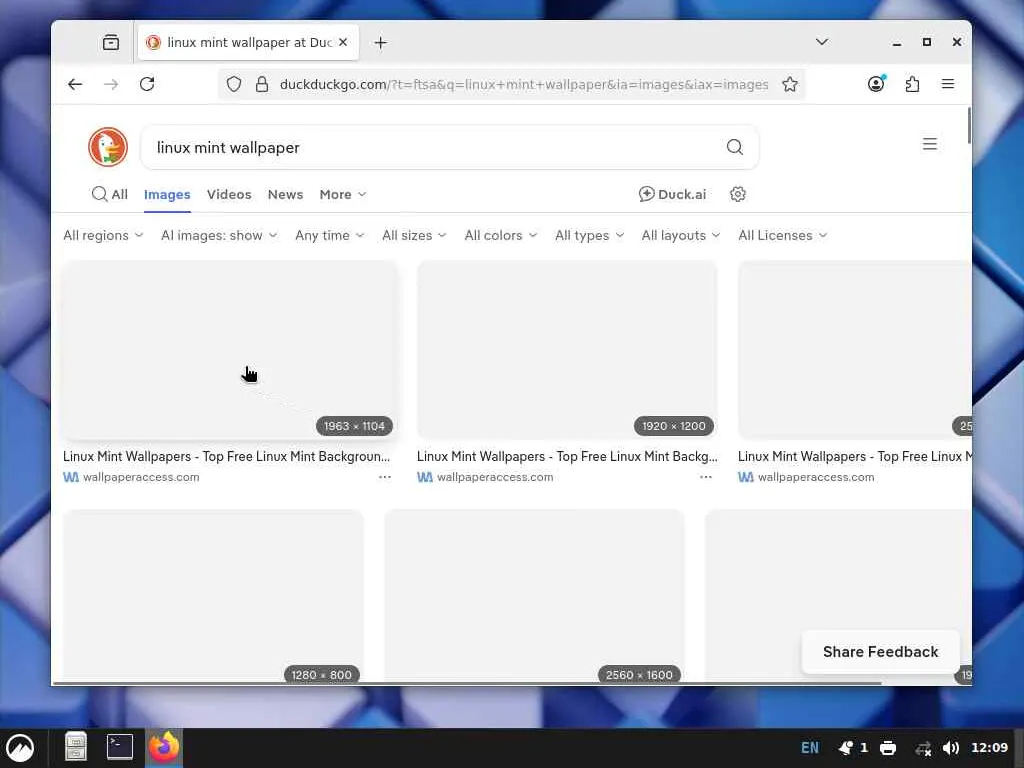Switch to All results tab
The image size is (1024, 768).
point(110,194)
